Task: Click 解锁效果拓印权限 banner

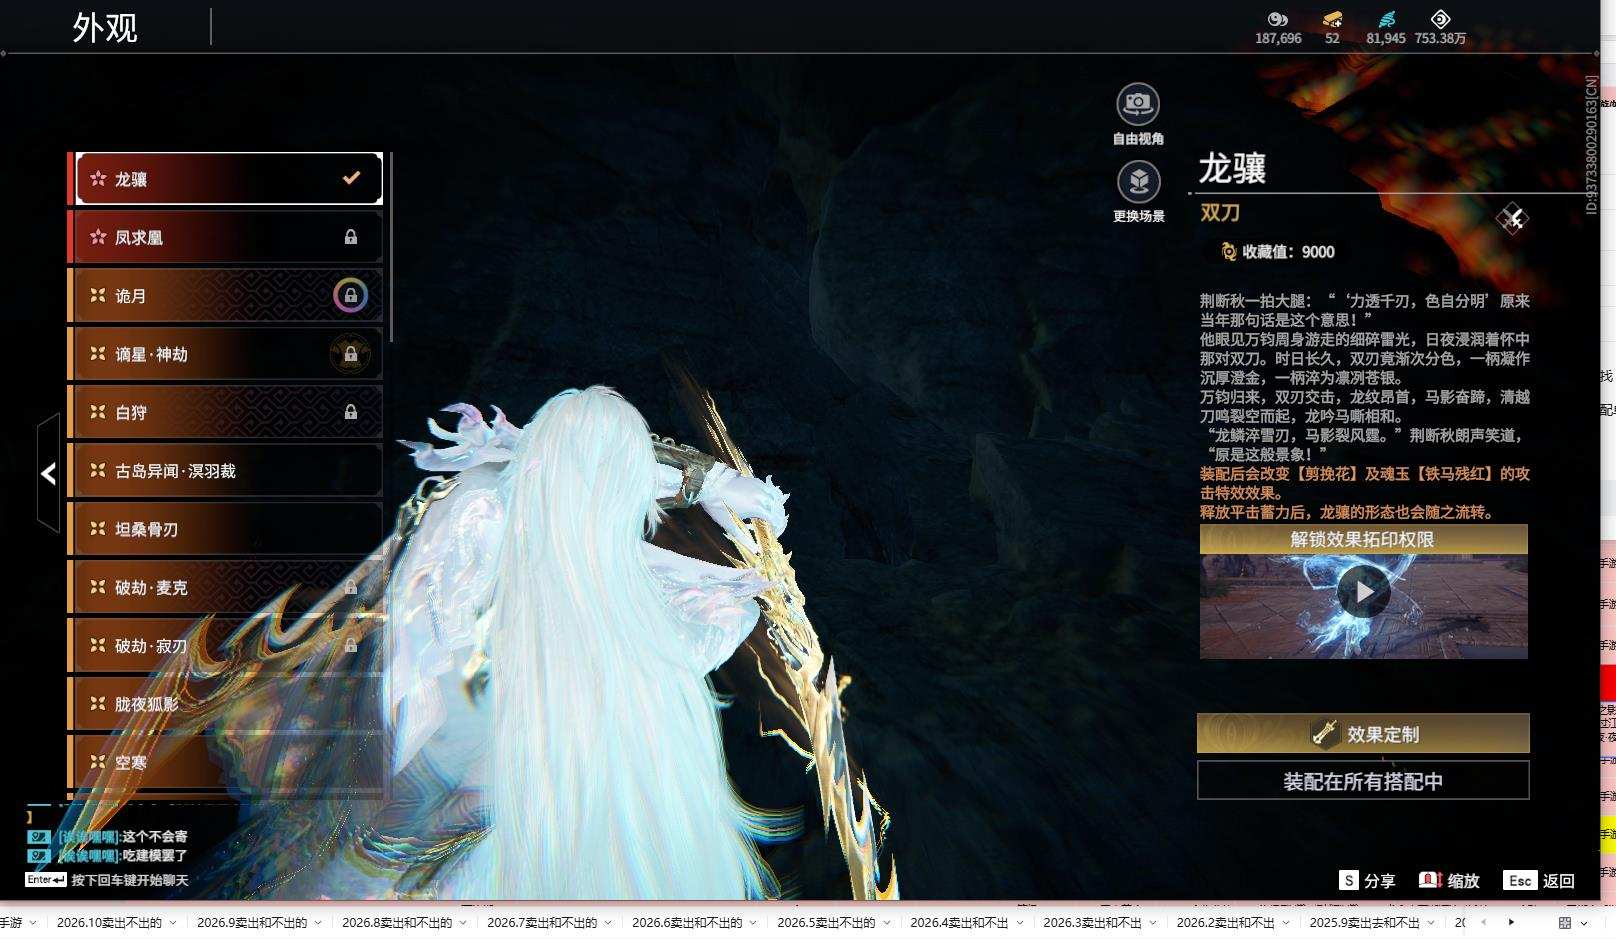Action: [1363, 539]
